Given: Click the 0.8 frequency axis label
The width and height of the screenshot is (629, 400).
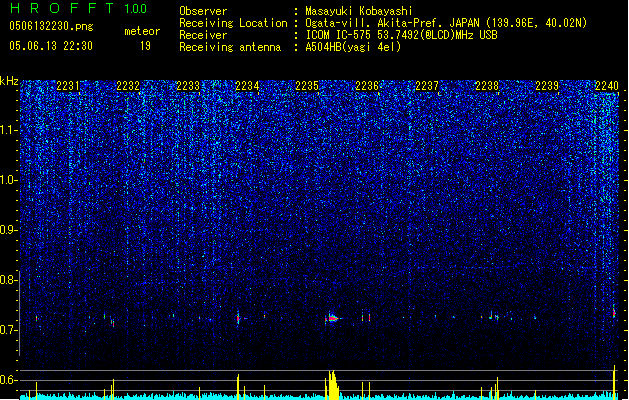Looking at the screenshot, I should 9,280.
